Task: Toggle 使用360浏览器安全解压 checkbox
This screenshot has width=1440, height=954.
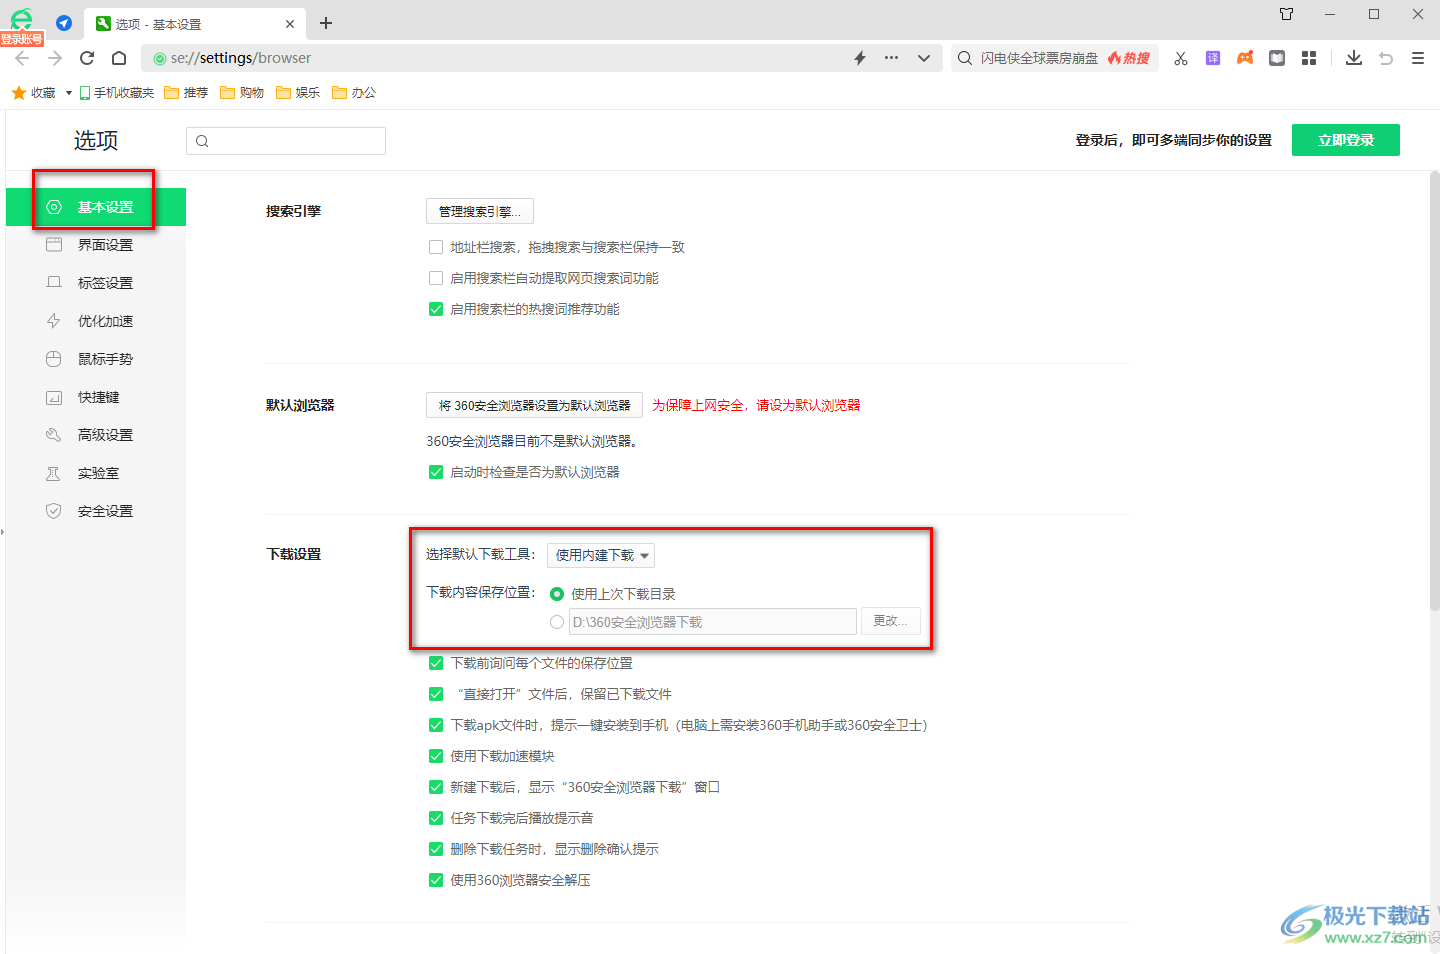Action: pos(436,880)
